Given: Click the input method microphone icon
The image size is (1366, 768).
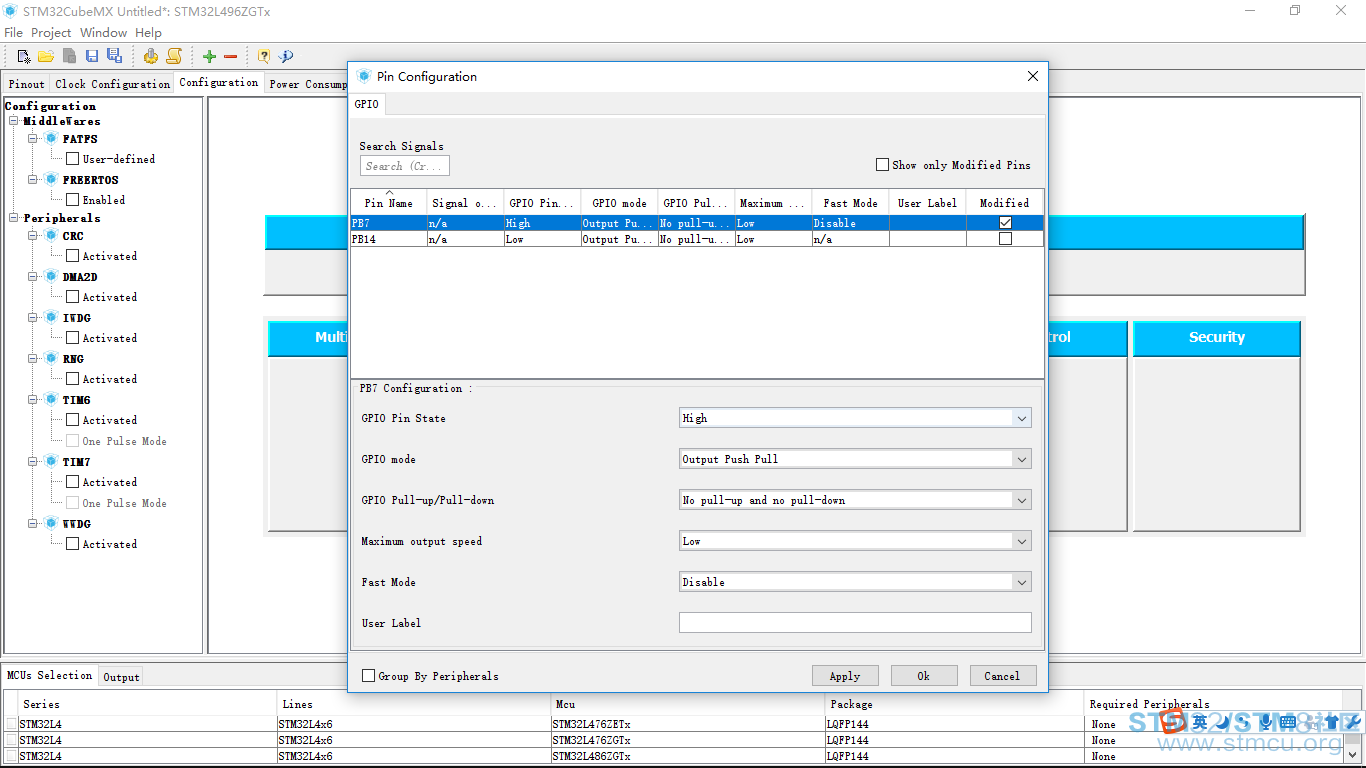Looking at the screenshot, I should click(x=1266, y=722).
